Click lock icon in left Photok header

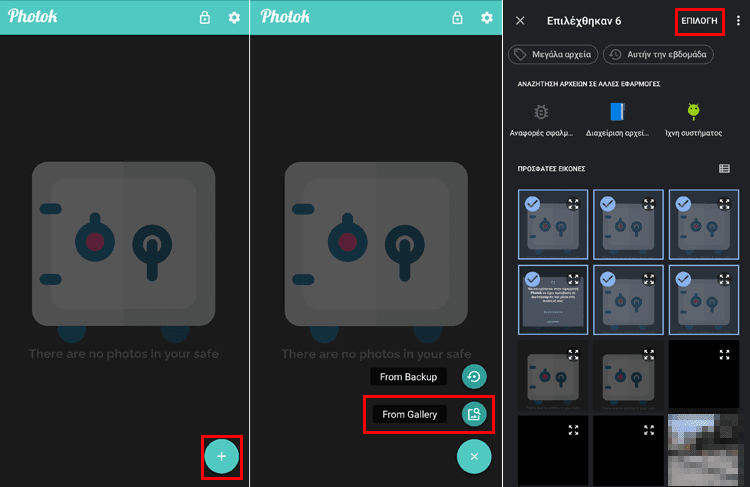[205, 18]
